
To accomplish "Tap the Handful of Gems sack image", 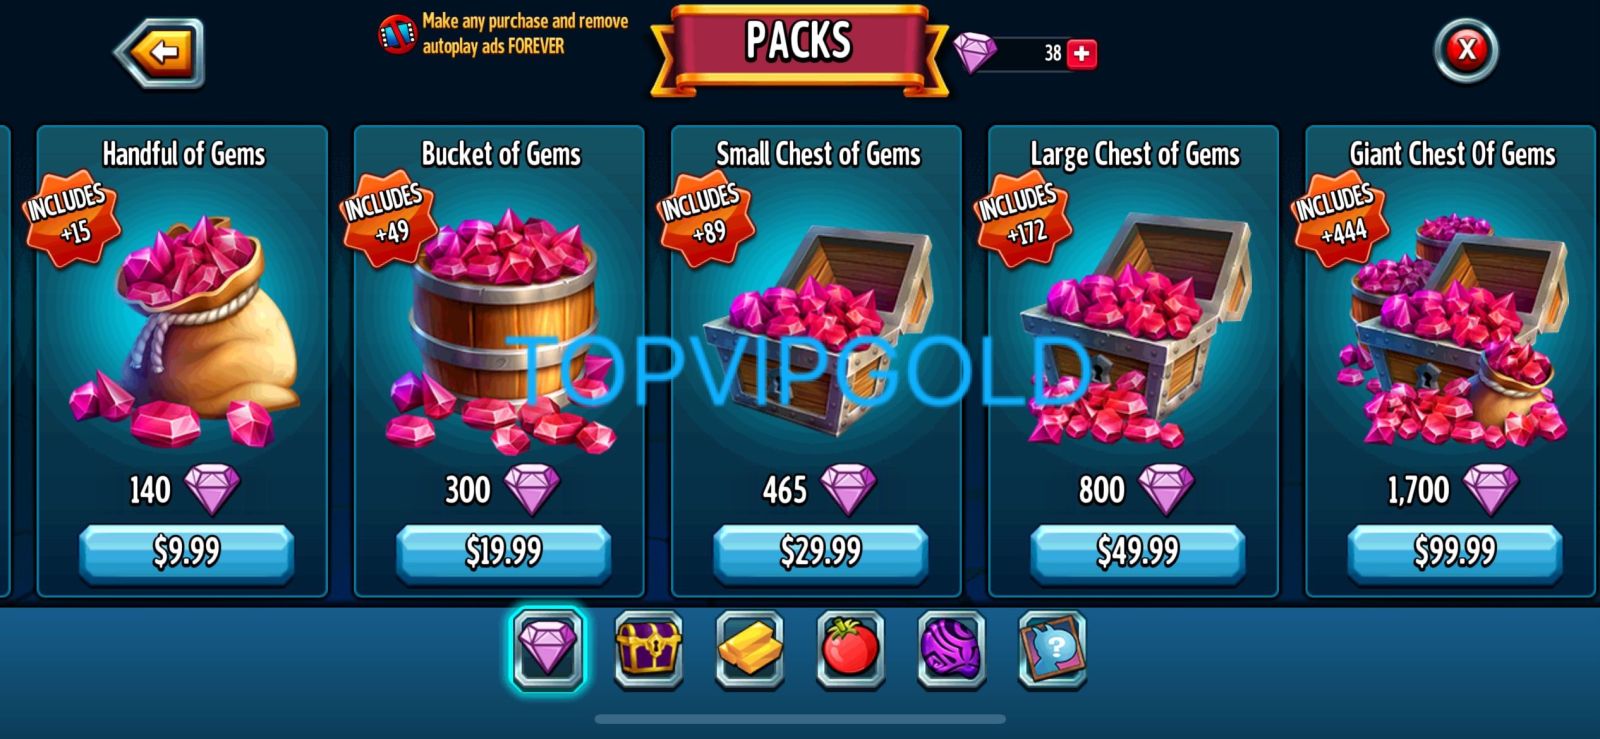I will (186, 330).
